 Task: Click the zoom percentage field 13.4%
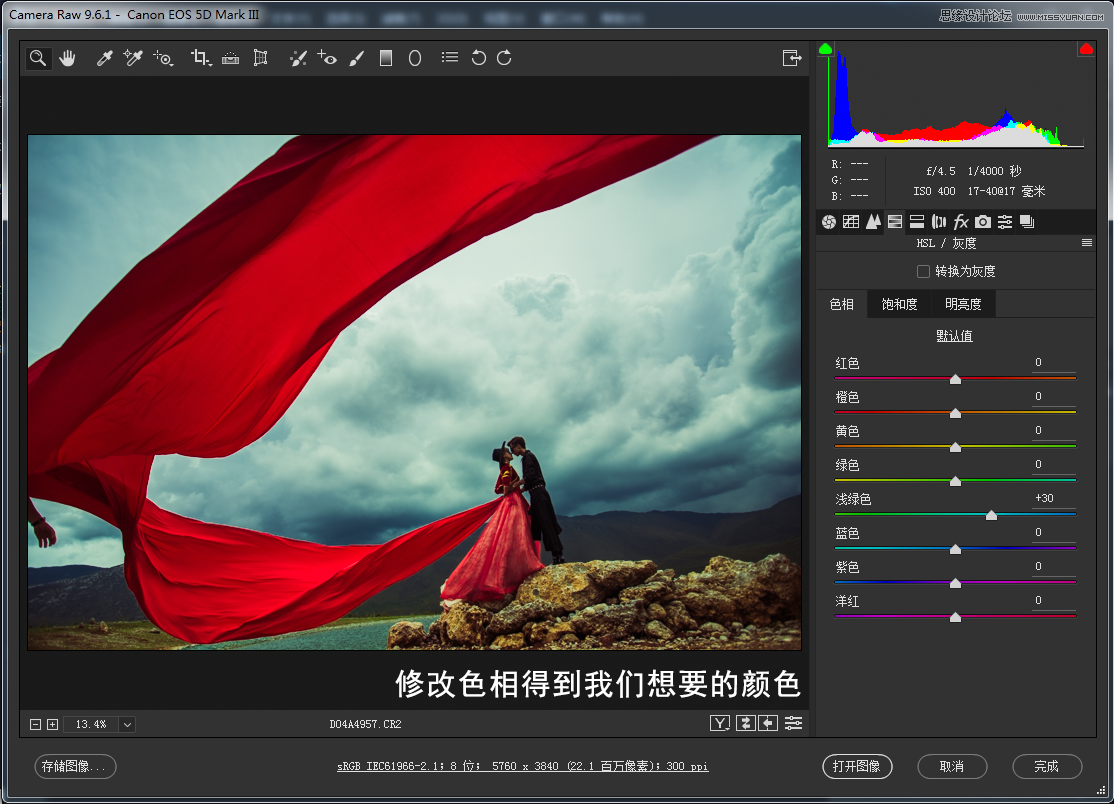(91, 724)
